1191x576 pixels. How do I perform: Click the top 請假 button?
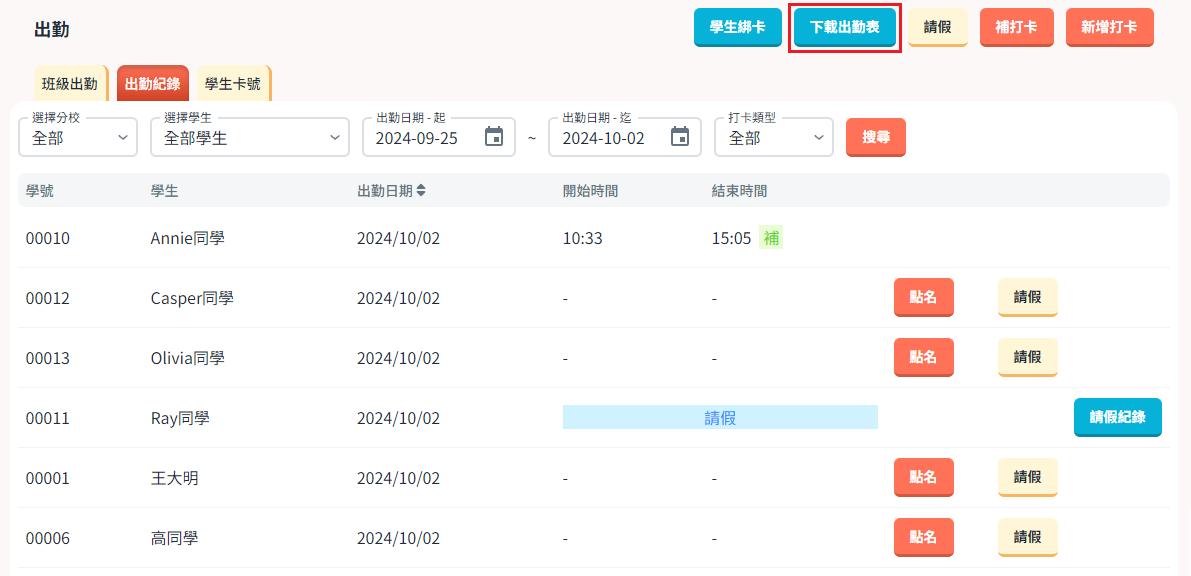tap(938, 27)
